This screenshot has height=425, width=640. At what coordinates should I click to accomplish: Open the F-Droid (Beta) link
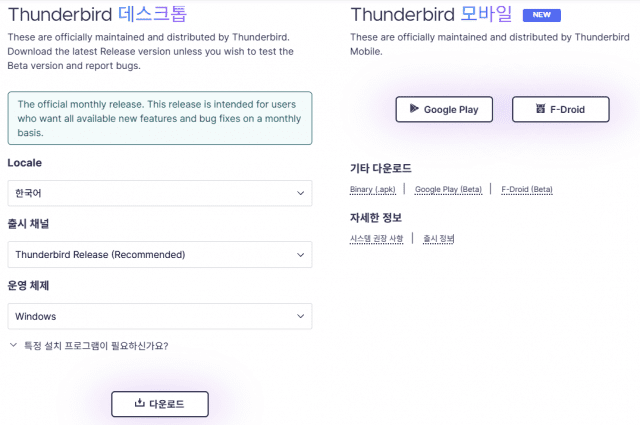527,189
